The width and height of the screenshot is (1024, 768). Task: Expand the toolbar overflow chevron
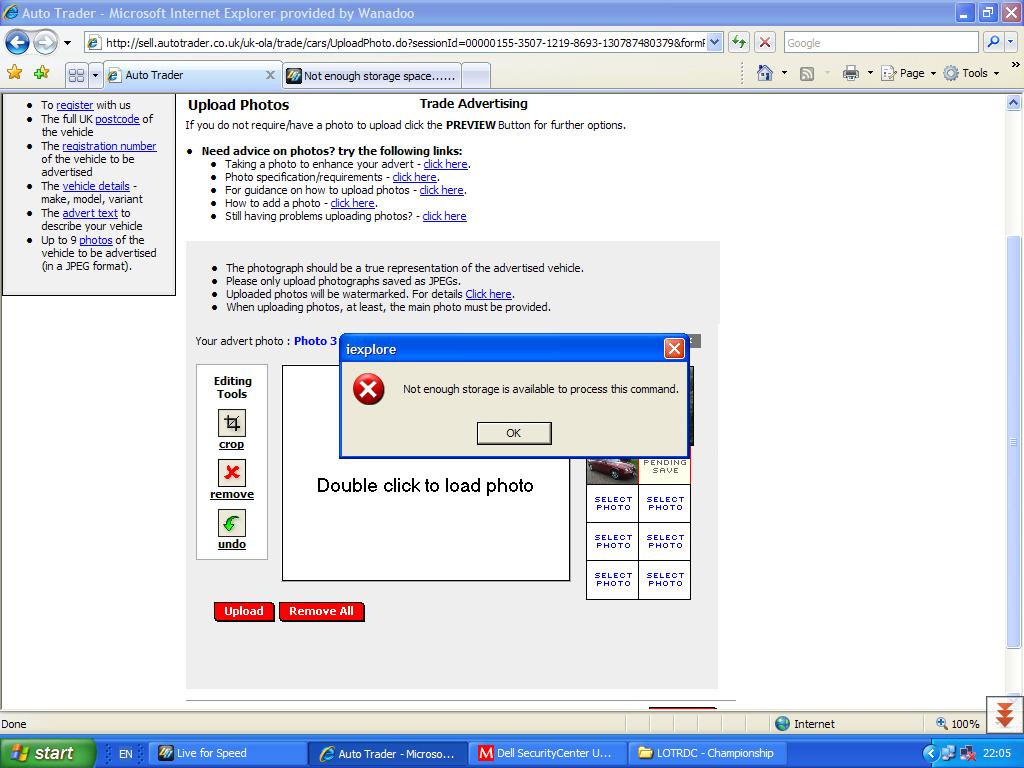pyautogui.click(x=1015, y=65)
